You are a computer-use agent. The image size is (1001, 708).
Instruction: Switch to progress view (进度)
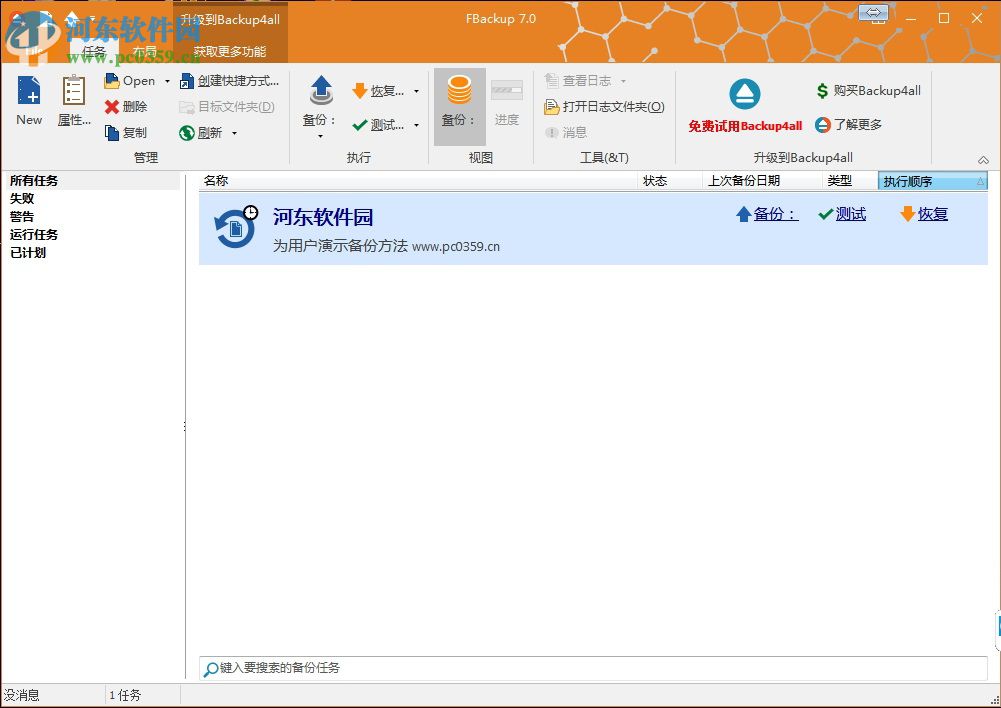[506, 105]
